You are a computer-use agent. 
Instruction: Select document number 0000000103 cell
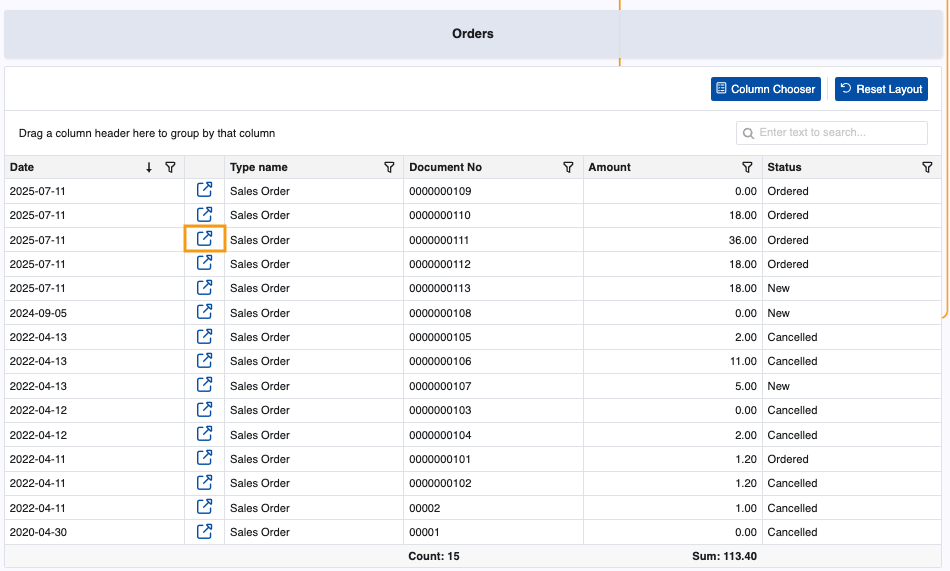point(493,410)
